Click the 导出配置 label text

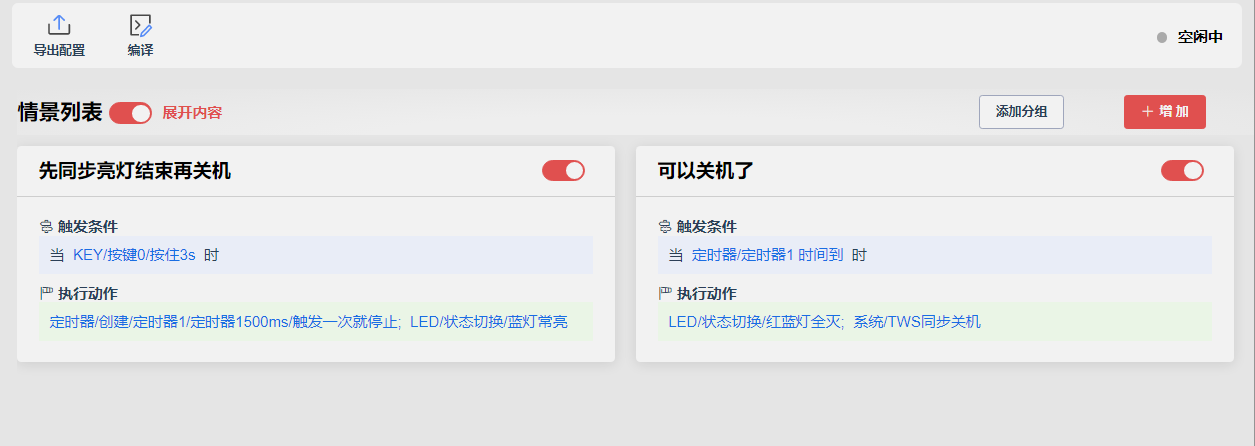tap(59, 50)
